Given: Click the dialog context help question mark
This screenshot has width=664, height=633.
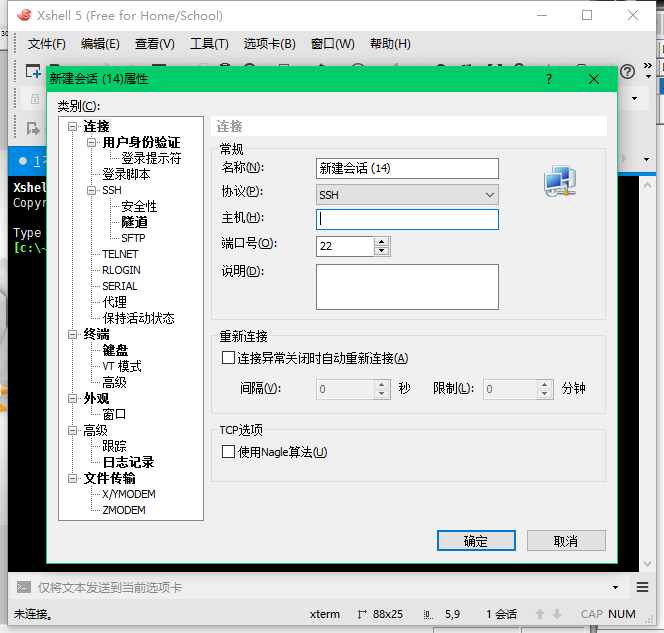Looking at the screenshot, I should tap(549, 79).
